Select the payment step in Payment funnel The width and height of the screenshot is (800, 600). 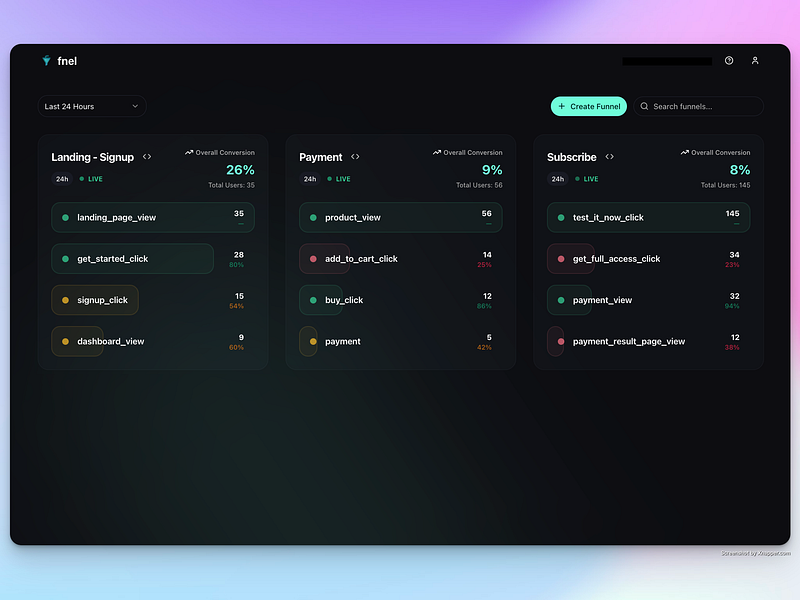pyautogui.click(x=401, y=341)
